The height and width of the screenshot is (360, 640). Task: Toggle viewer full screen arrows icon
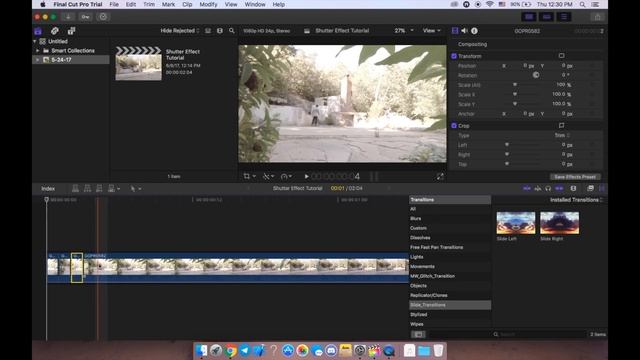440,176
